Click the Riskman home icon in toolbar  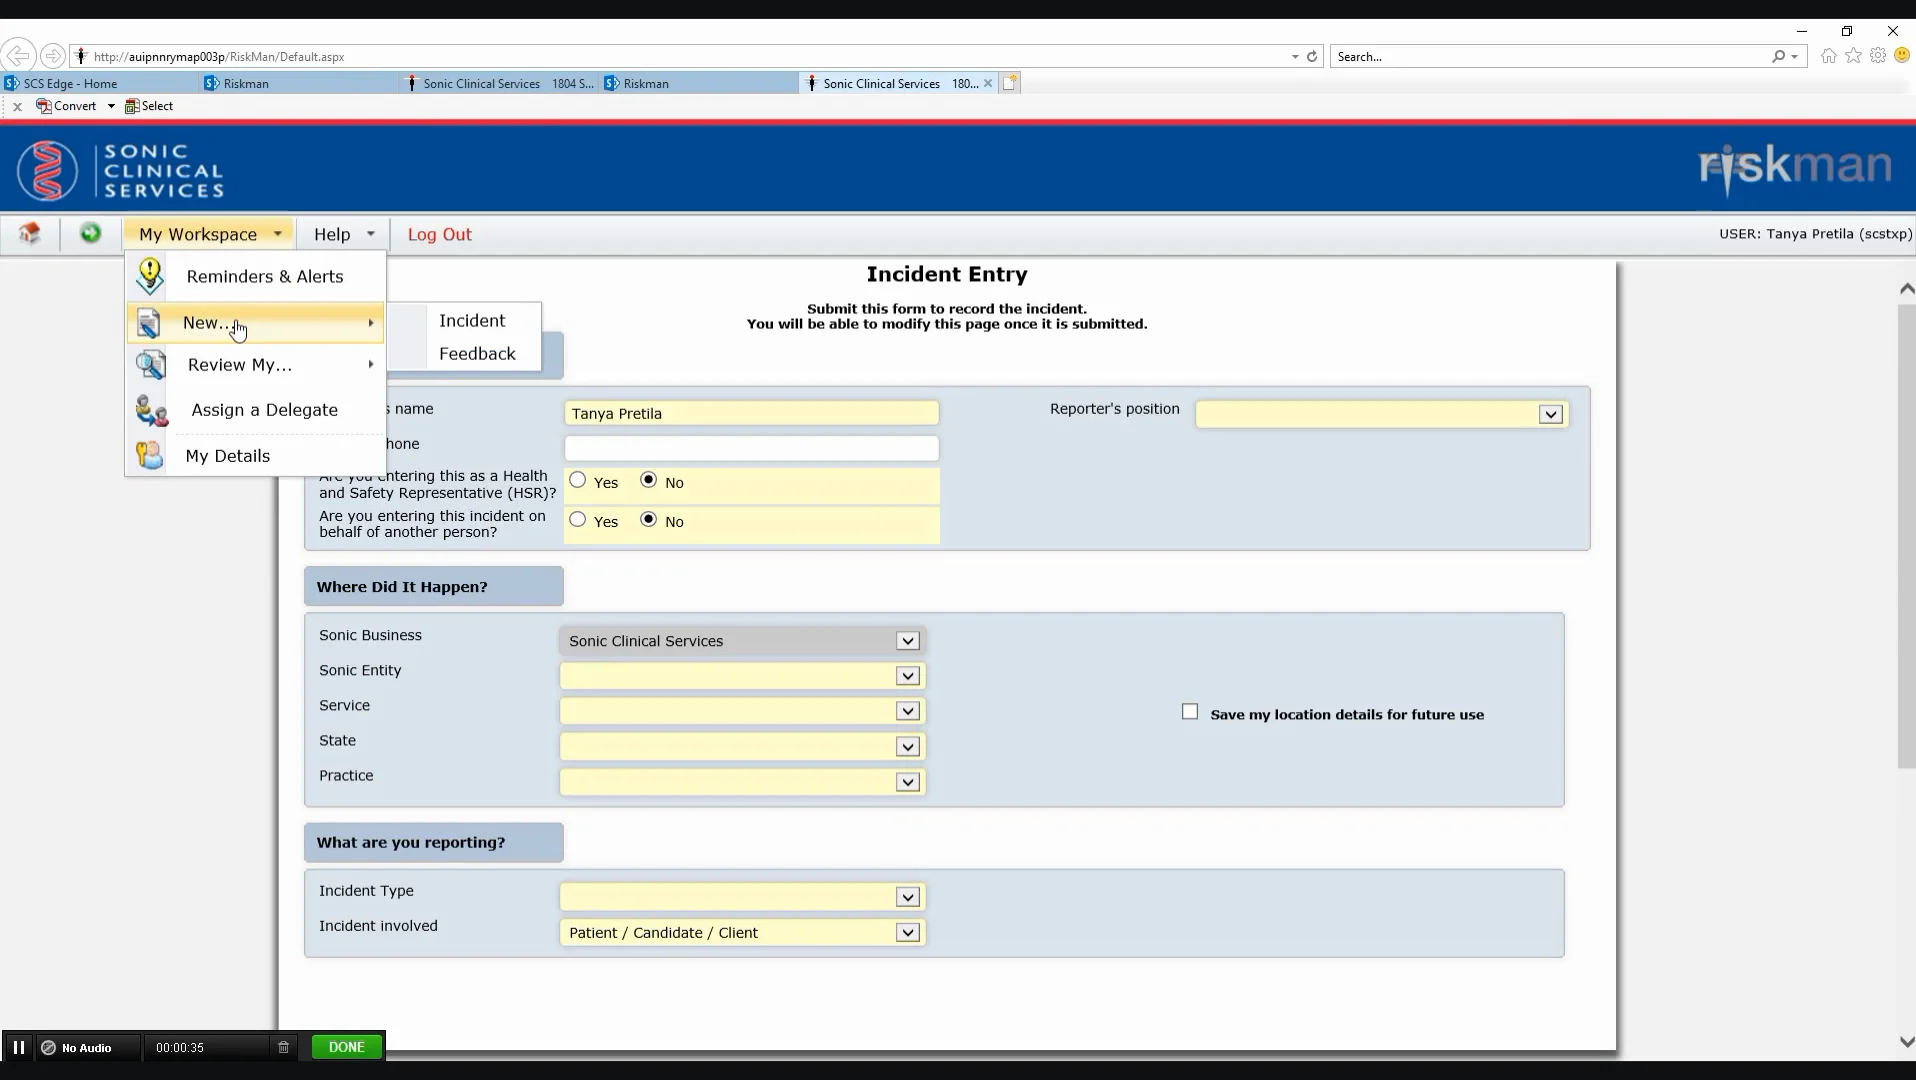coord(30,233)
